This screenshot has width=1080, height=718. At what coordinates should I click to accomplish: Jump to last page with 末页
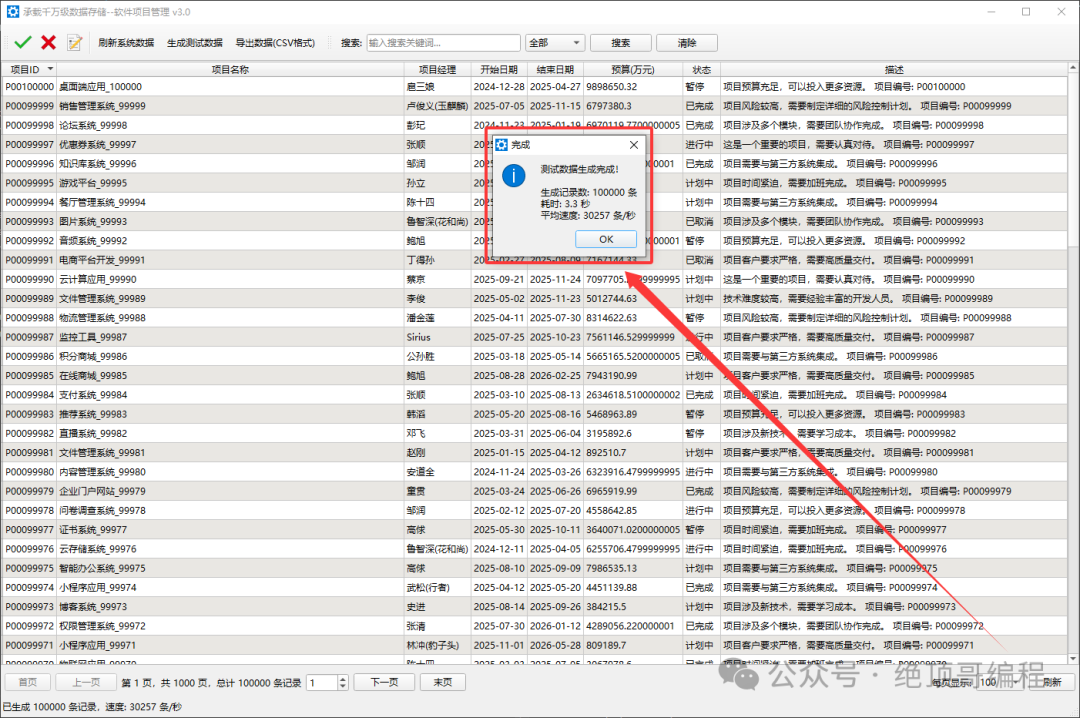point(443,682)
